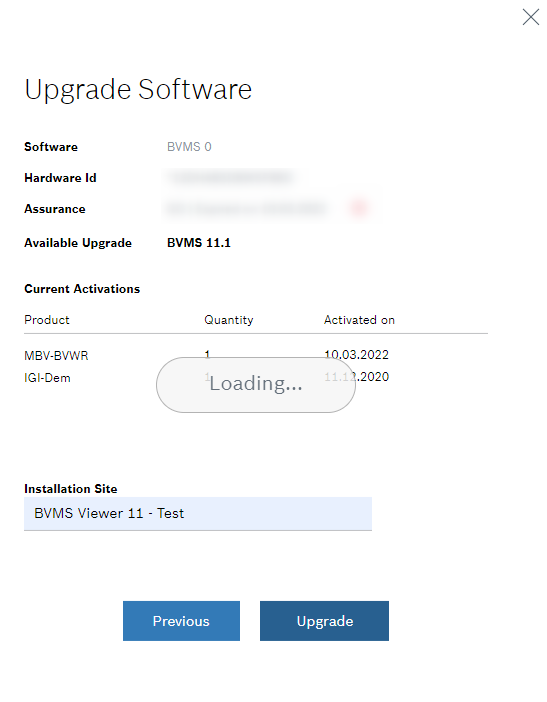The height and width of the screenshot is (702, 547).
Task: Click the Upgrade Software title
Action: pyautogui.click(x=138, y=90)
